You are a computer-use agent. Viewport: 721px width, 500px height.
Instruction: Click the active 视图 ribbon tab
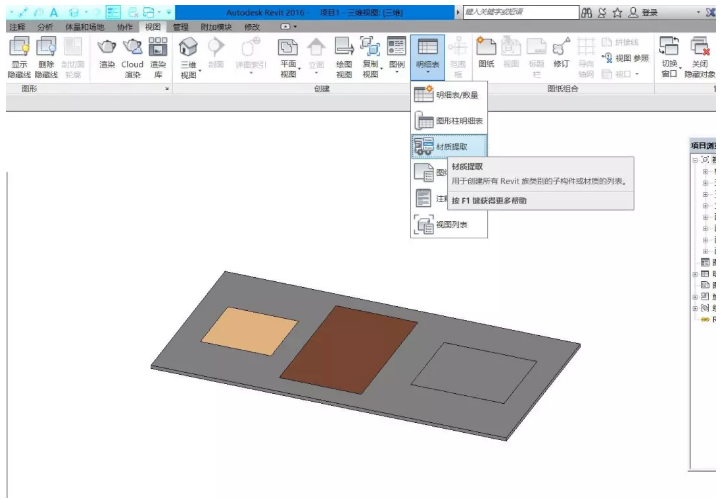pyautogui.click(x=153, y=27)
